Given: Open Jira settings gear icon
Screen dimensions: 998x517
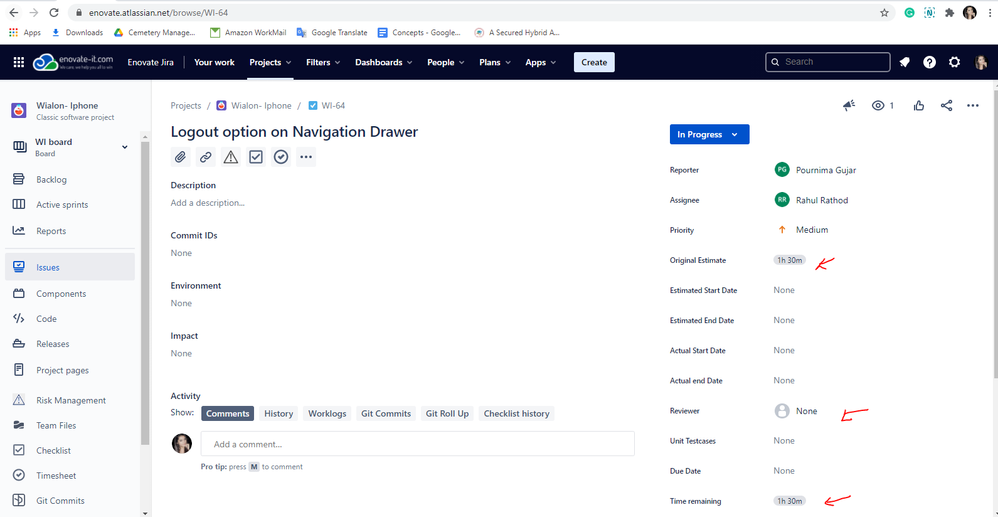Looking at the screenshot, I should pos(954,62).
